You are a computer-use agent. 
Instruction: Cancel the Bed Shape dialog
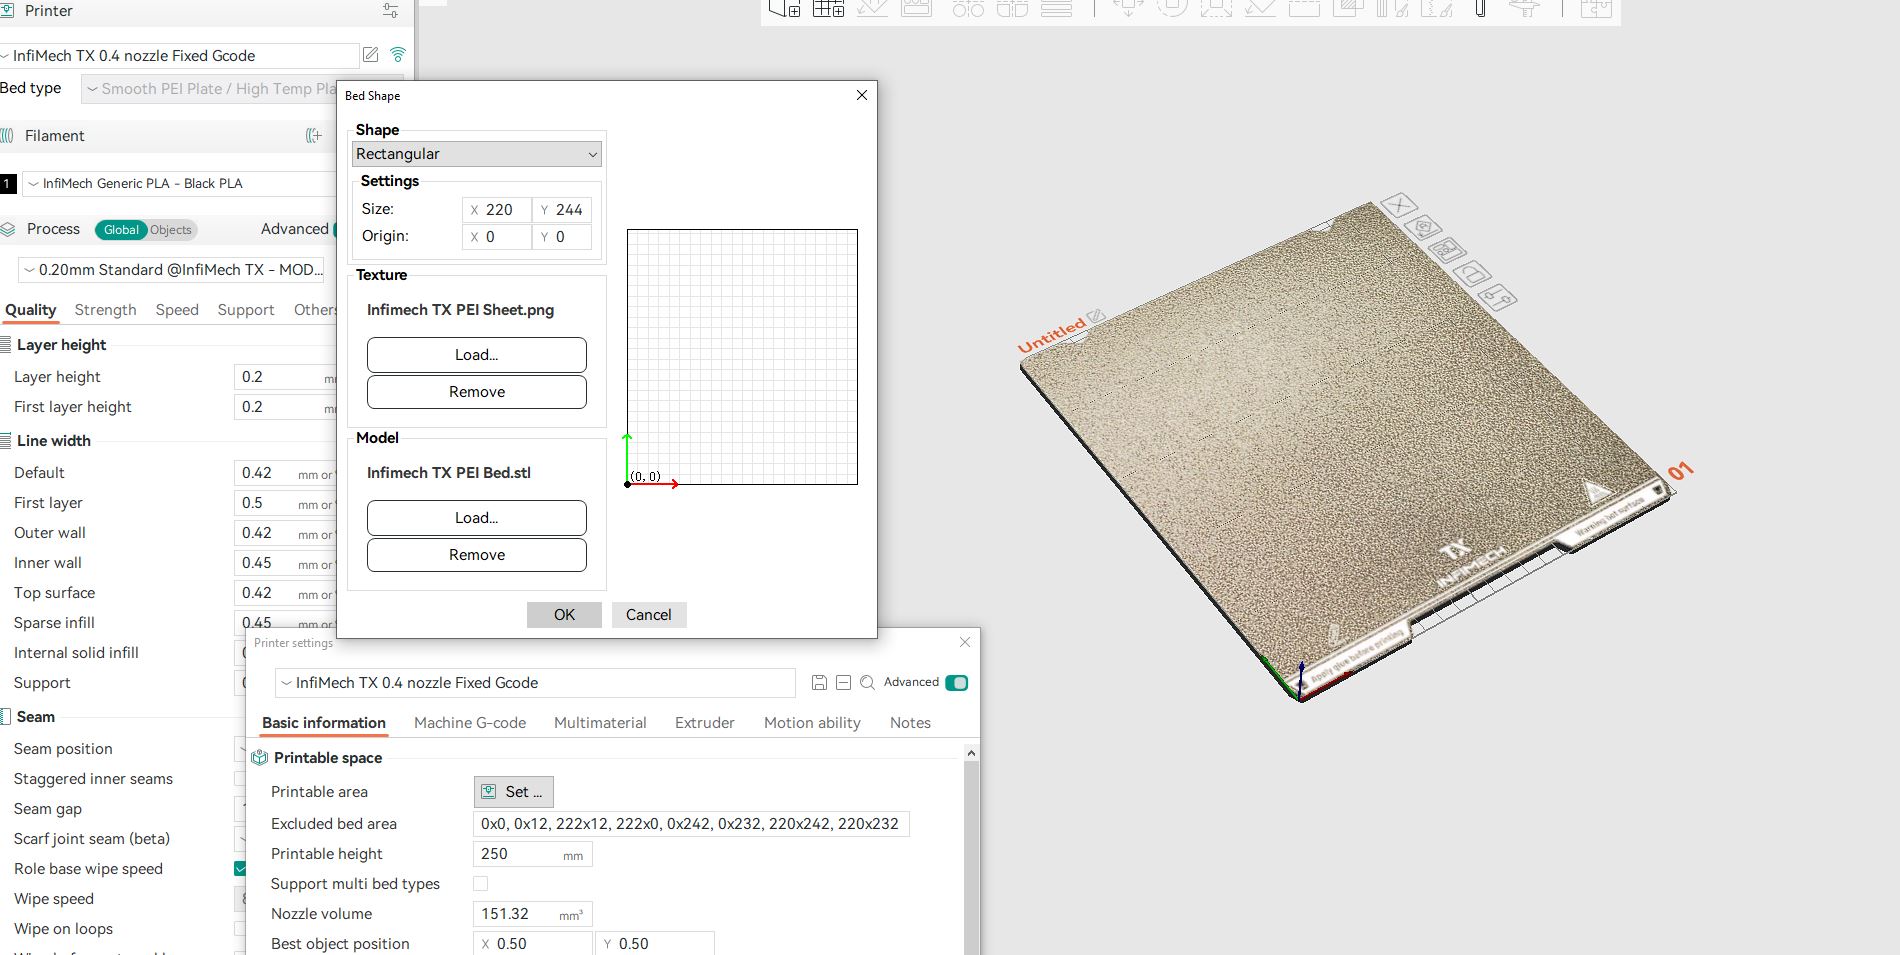click(x=649, y=615)
